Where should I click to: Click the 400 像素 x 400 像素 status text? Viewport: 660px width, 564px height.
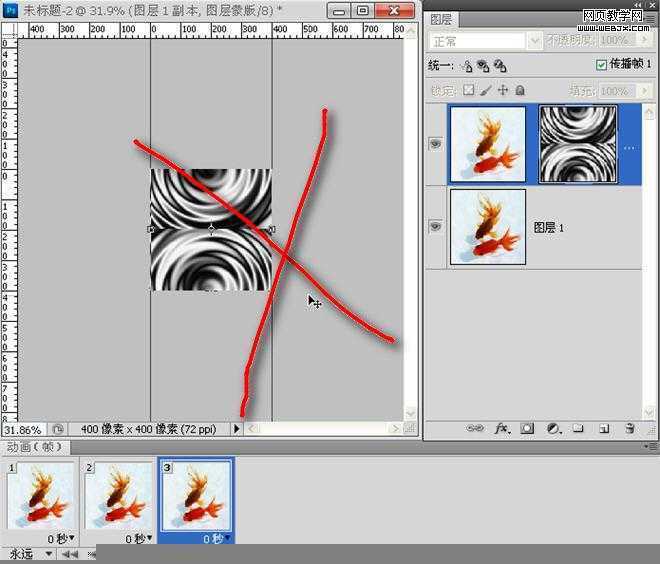[x=149, y=429]
